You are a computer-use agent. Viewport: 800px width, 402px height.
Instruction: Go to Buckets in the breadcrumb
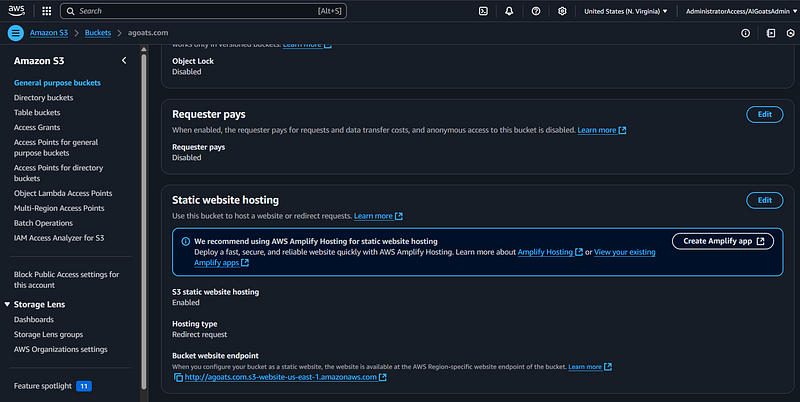tap(98, 33)
